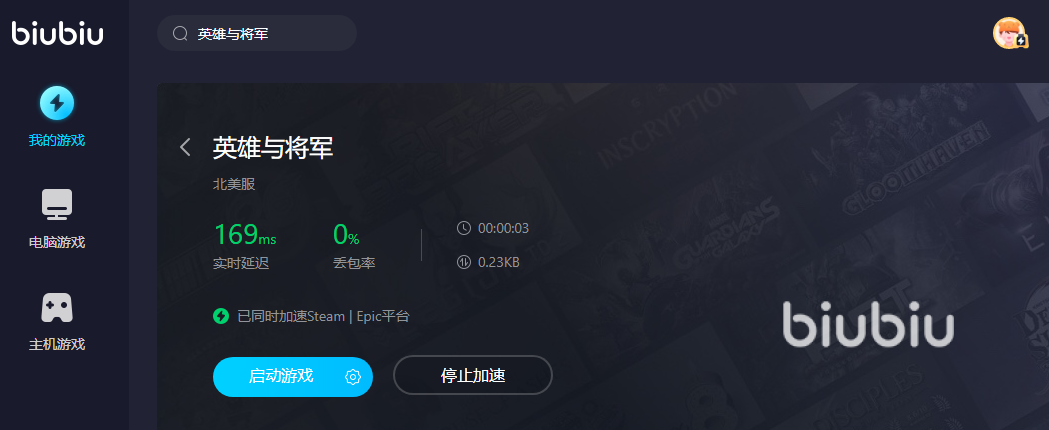Click the 已同时加速Steam | Epic平台 text

click(323, 316)
